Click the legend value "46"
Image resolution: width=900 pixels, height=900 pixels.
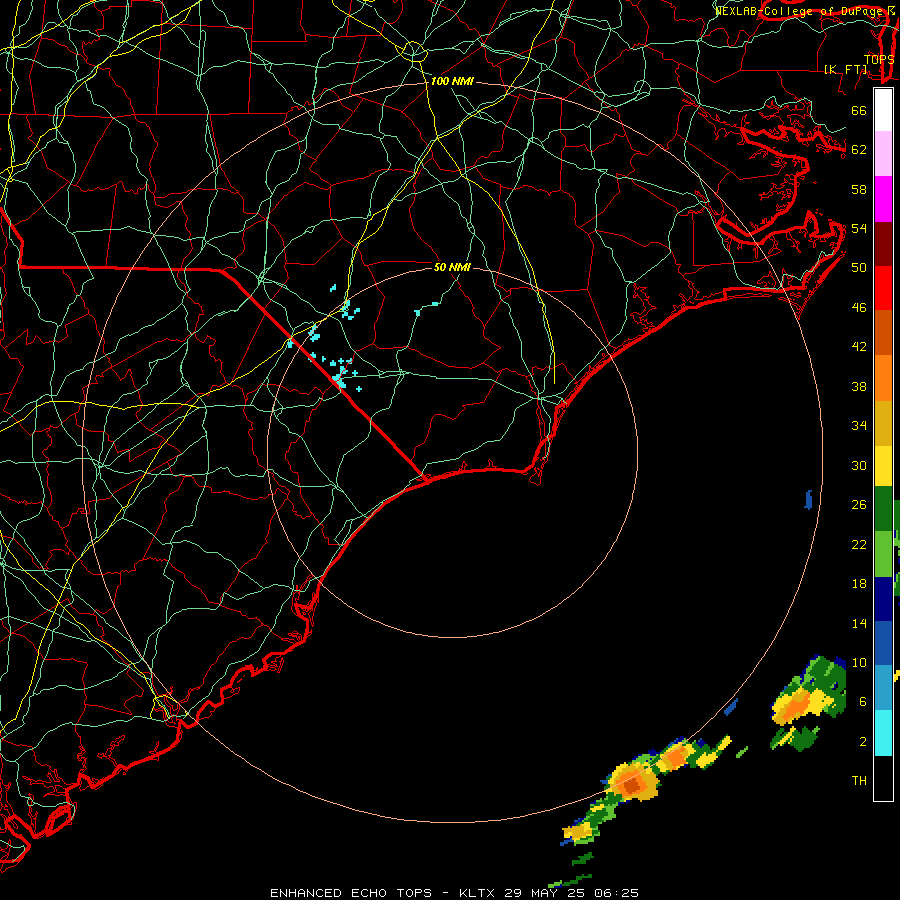(x=859, y=308)
